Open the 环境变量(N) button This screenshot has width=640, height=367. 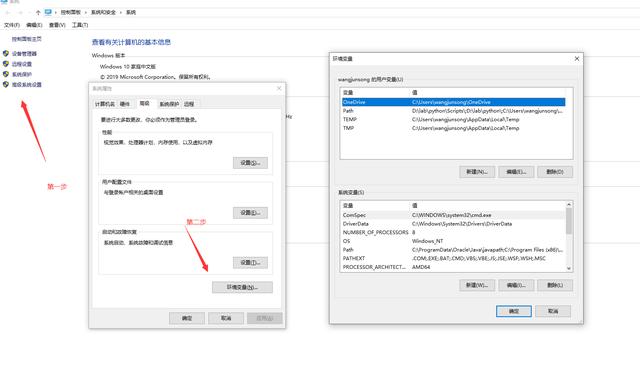pos(242,287)
